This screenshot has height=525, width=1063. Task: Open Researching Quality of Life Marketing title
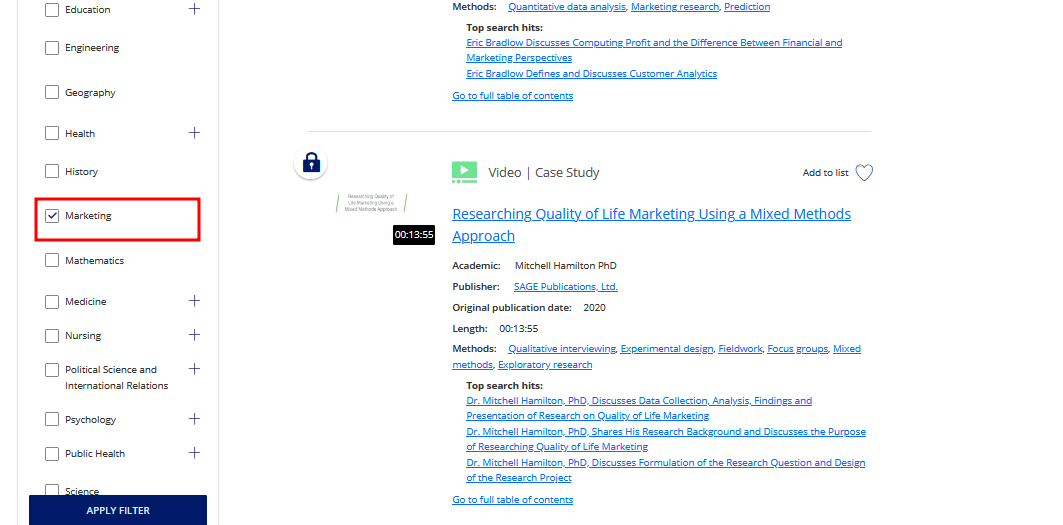pyautogui.click(x=651, y=214)
